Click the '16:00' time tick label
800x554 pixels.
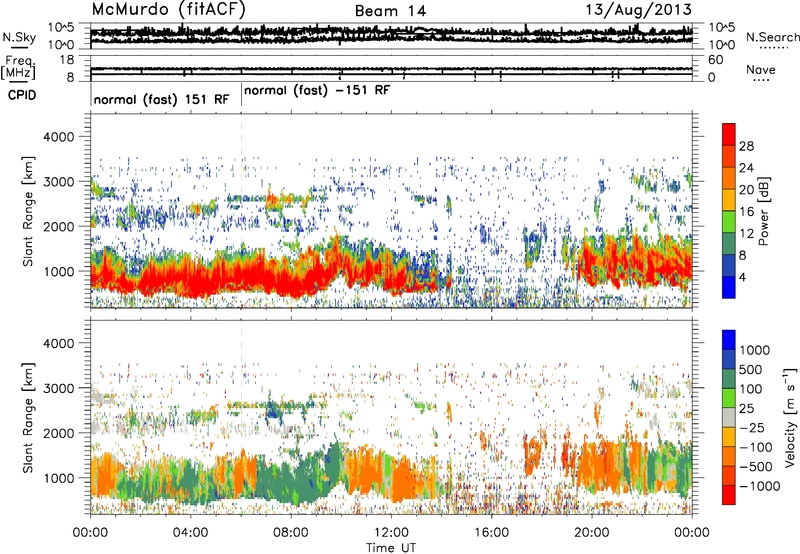click(491, 533)
